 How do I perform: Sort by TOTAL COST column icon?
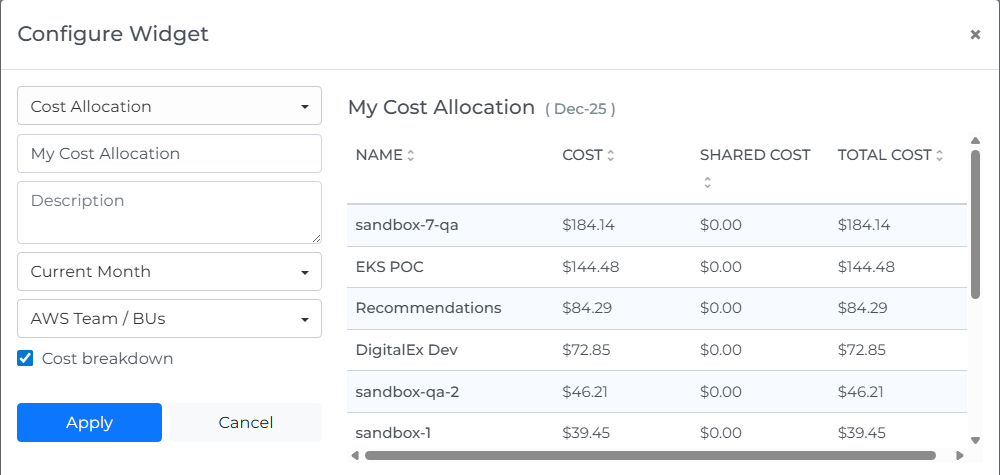pyautogui.click(x=940, y=156)
